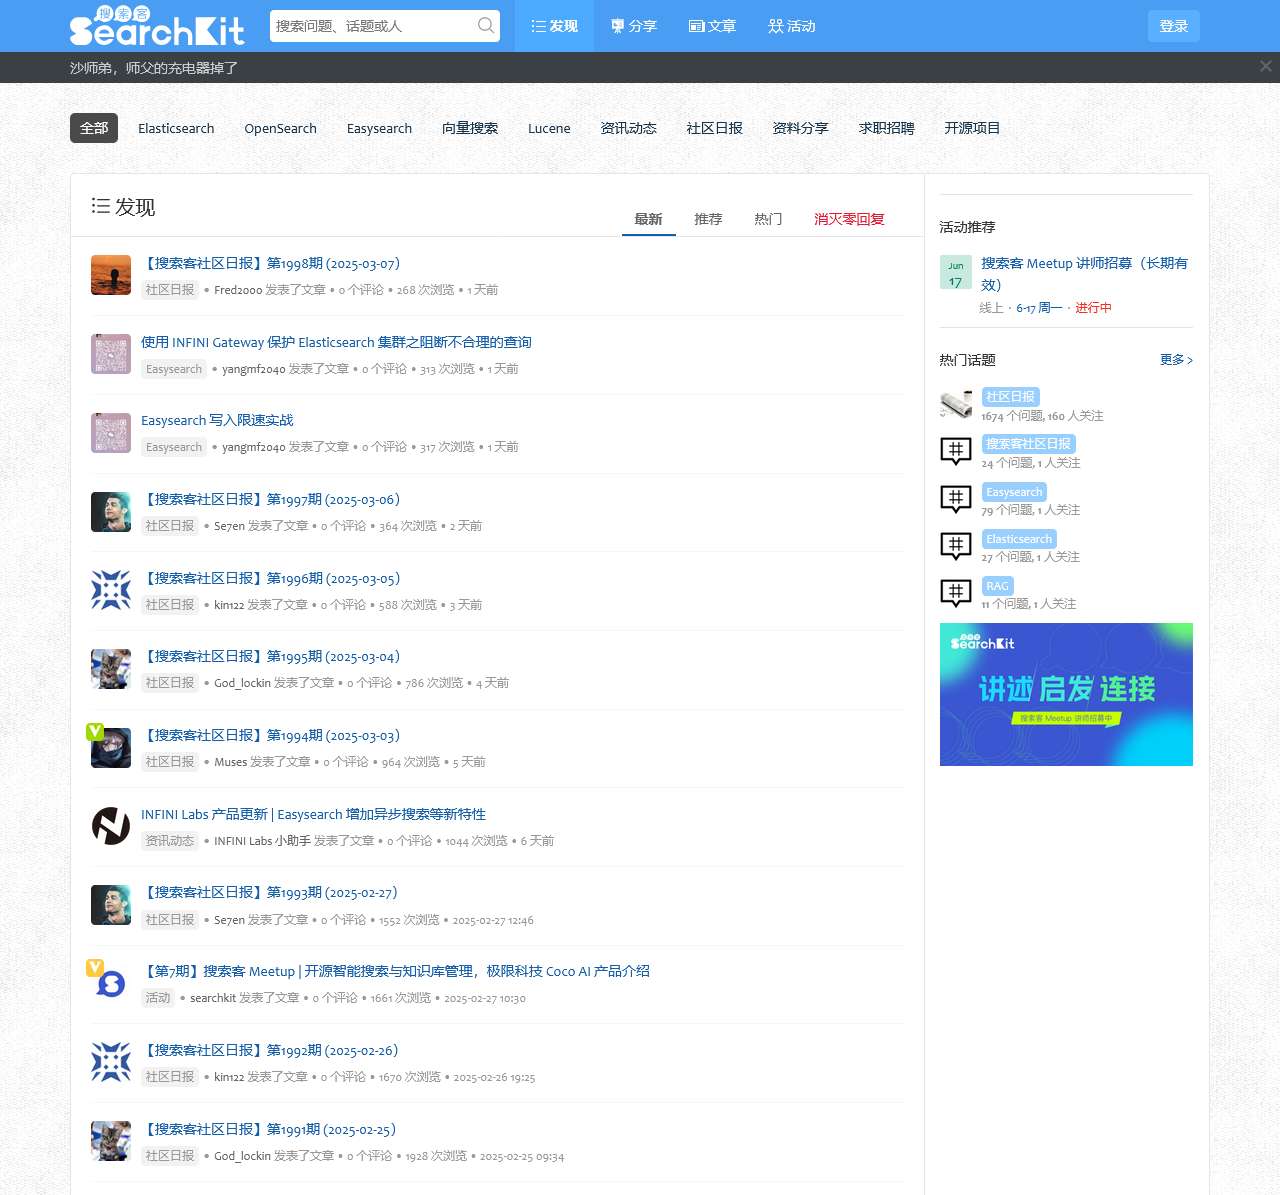
Task: Open 第1994期 (2025-03-03) daily post
Action: coord(270,735)
